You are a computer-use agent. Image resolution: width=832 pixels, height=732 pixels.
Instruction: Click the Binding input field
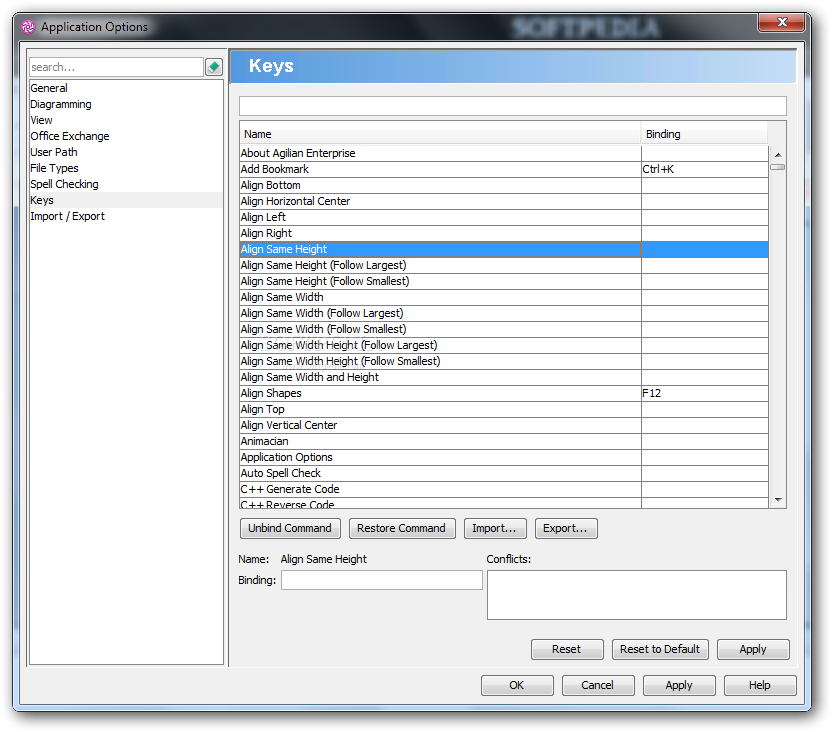click(x=382, y=580)
